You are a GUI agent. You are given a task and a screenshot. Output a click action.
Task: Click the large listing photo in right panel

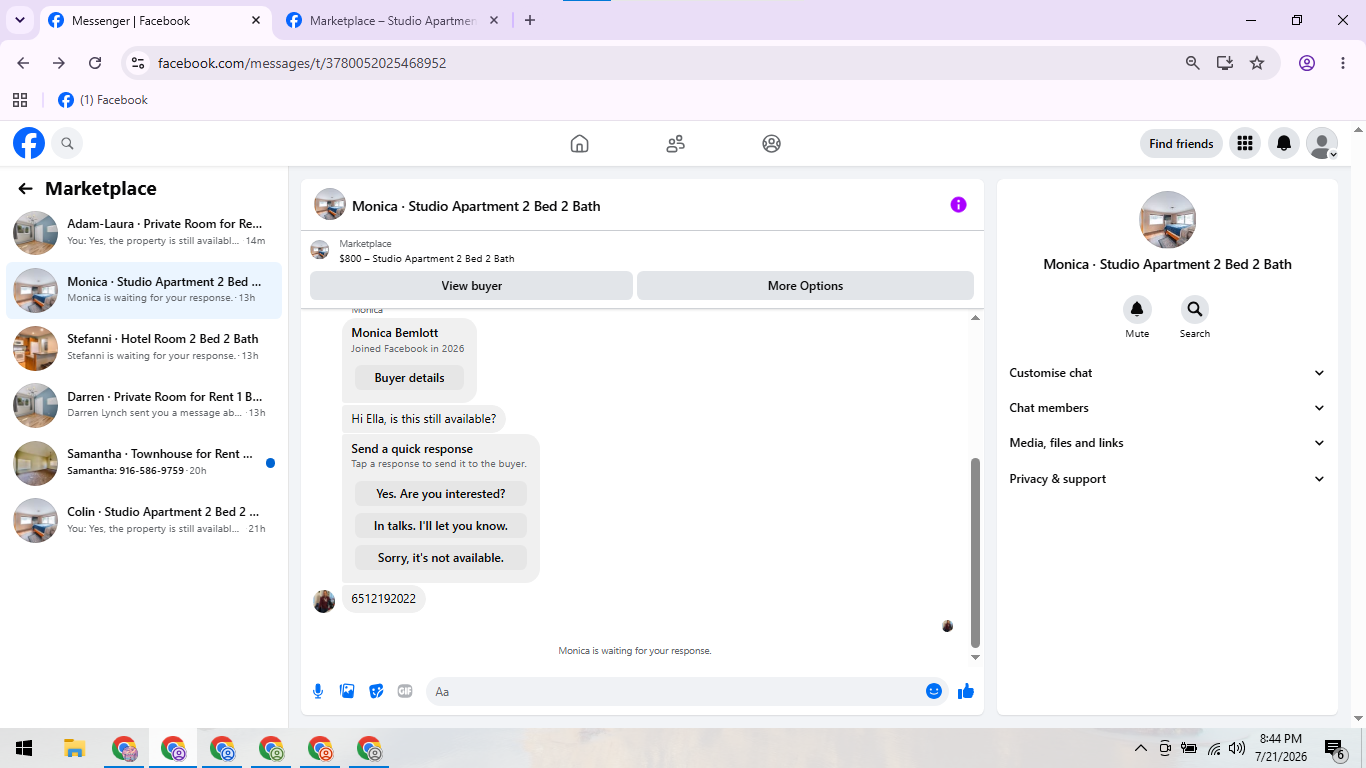[x=1167, y=219]
